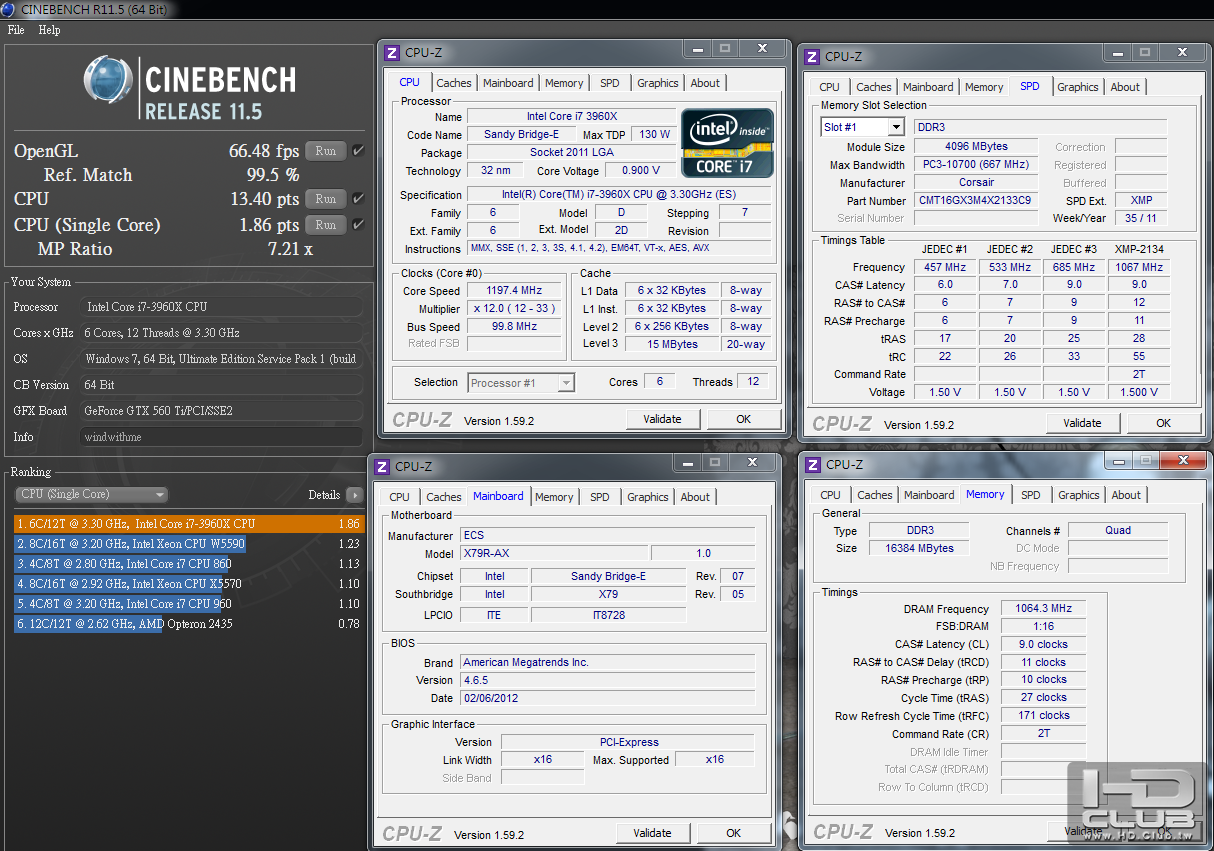Click the Z icon of the CPU-Z Mainboard window
1214x851 pixels.
tap(382, 467)
